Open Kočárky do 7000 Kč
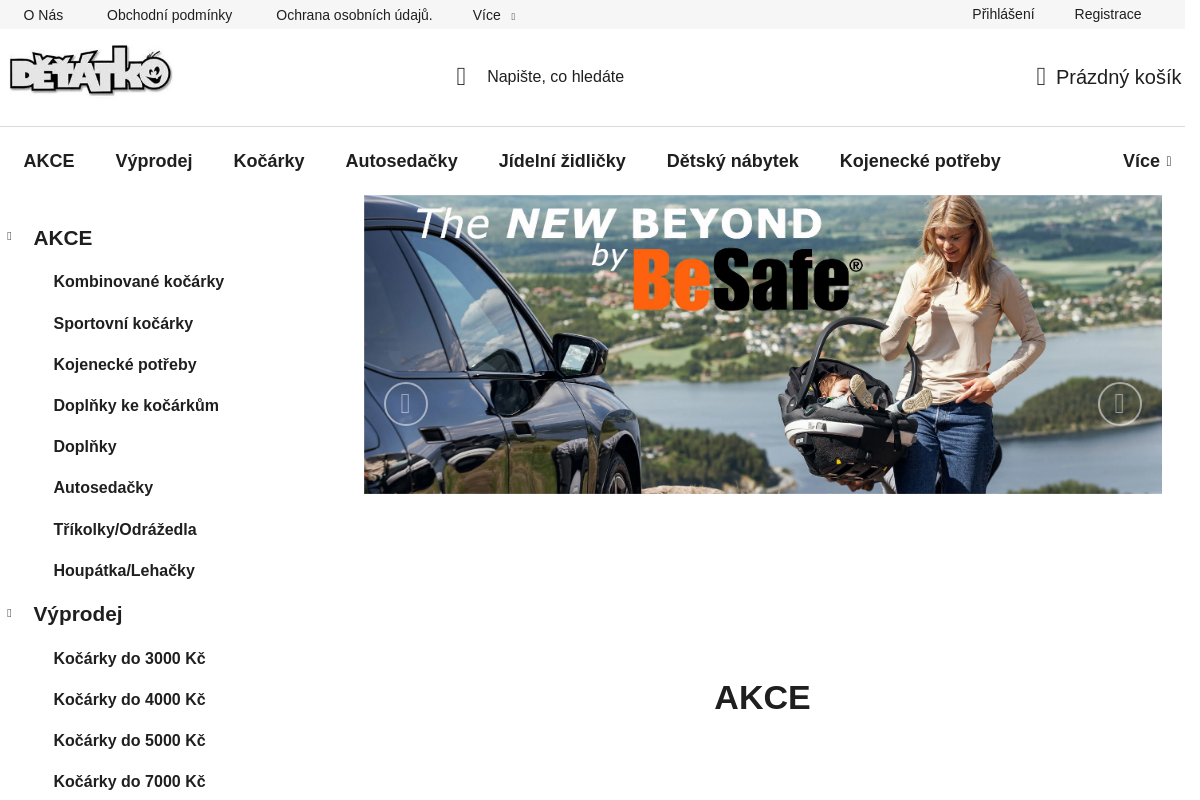The image size is (1200, 800). pos(129,782)
